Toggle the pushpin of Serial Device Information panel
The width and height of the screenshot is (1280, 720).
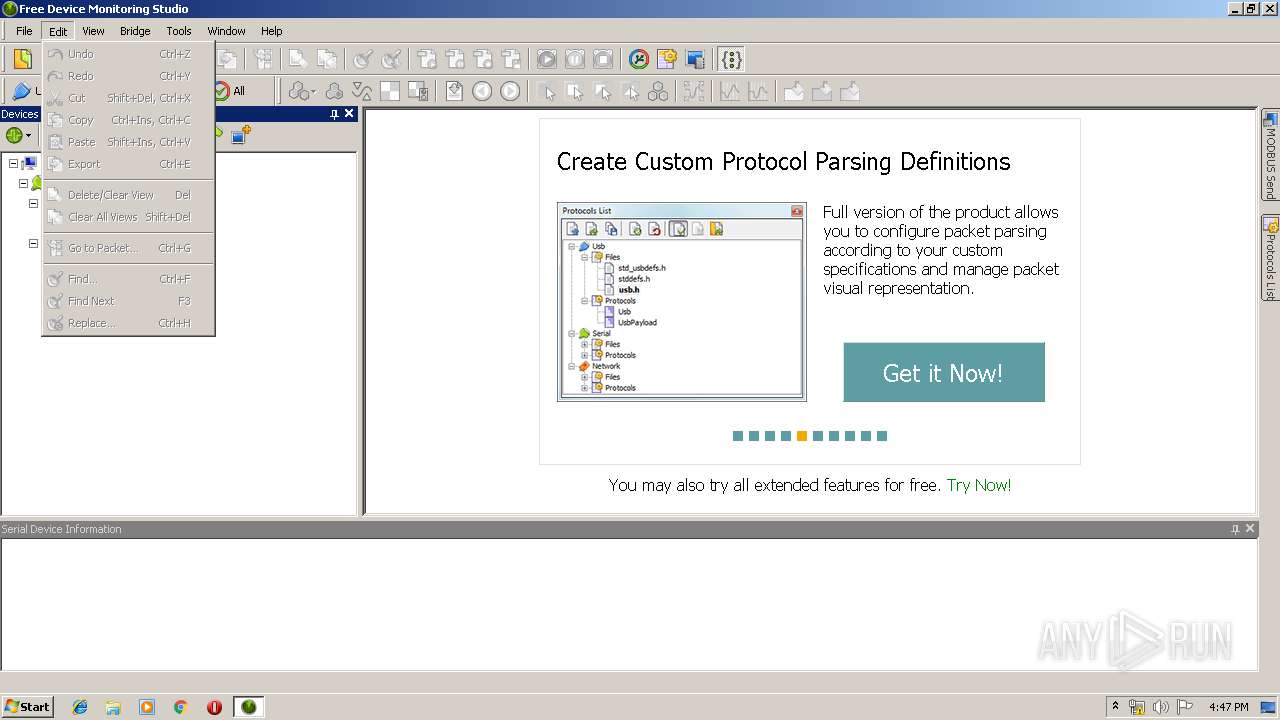click(x=1235, y=529)
